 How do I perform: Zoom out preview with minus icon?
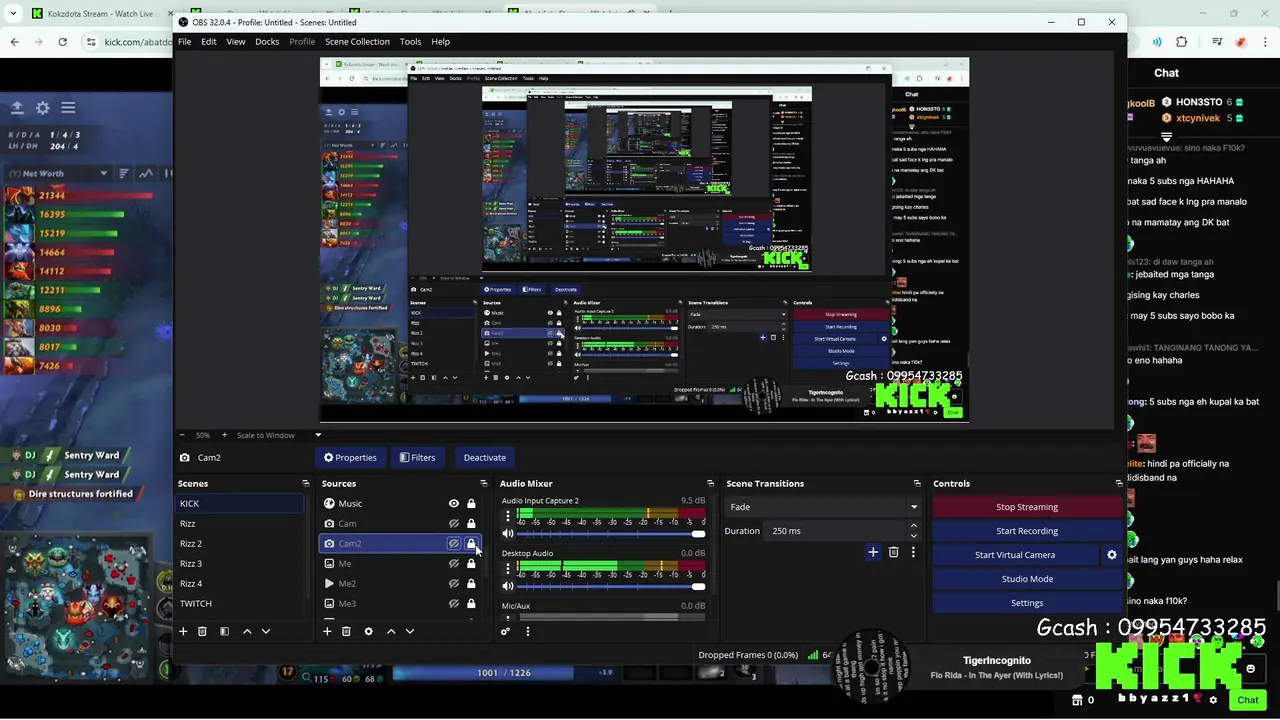tap(183, 435)
